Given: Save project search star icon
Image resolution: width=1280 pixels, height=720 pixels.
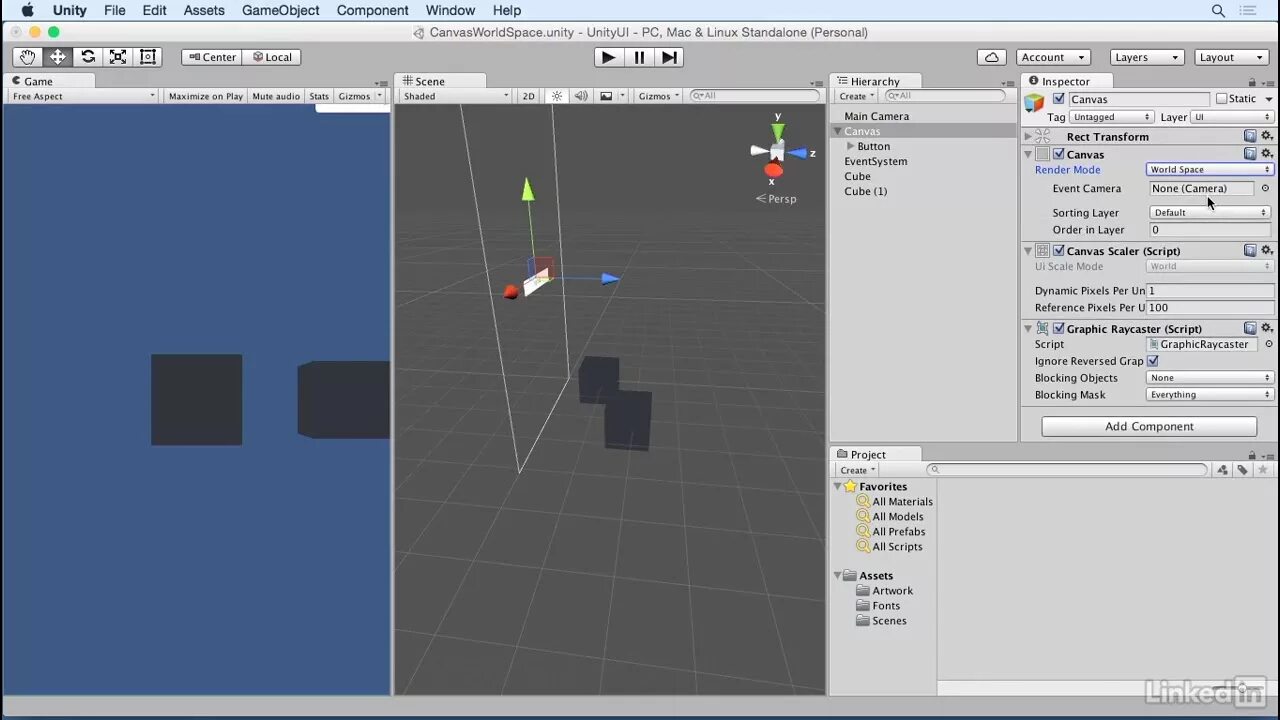Looking at the screenshot, I should (x=1263, y=470).
